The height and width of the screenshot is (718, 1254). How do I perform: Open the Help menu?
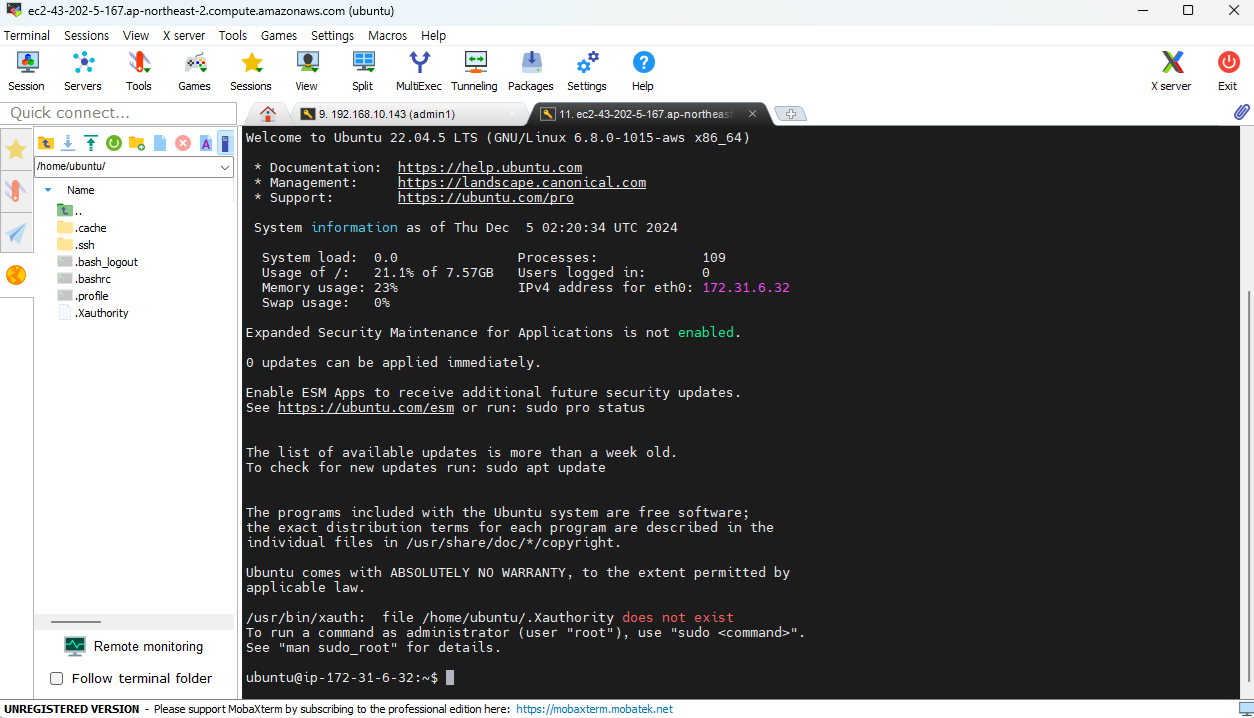pos(434,35)
